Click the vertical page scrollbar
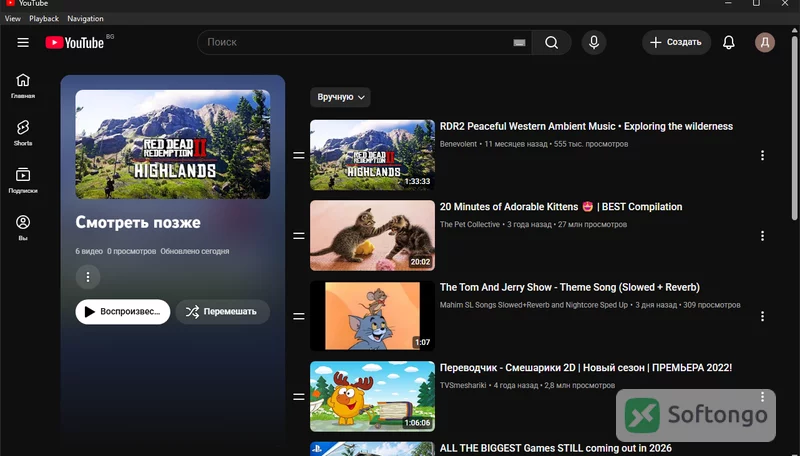Viewport: 800px width, 456px height. 794,128
